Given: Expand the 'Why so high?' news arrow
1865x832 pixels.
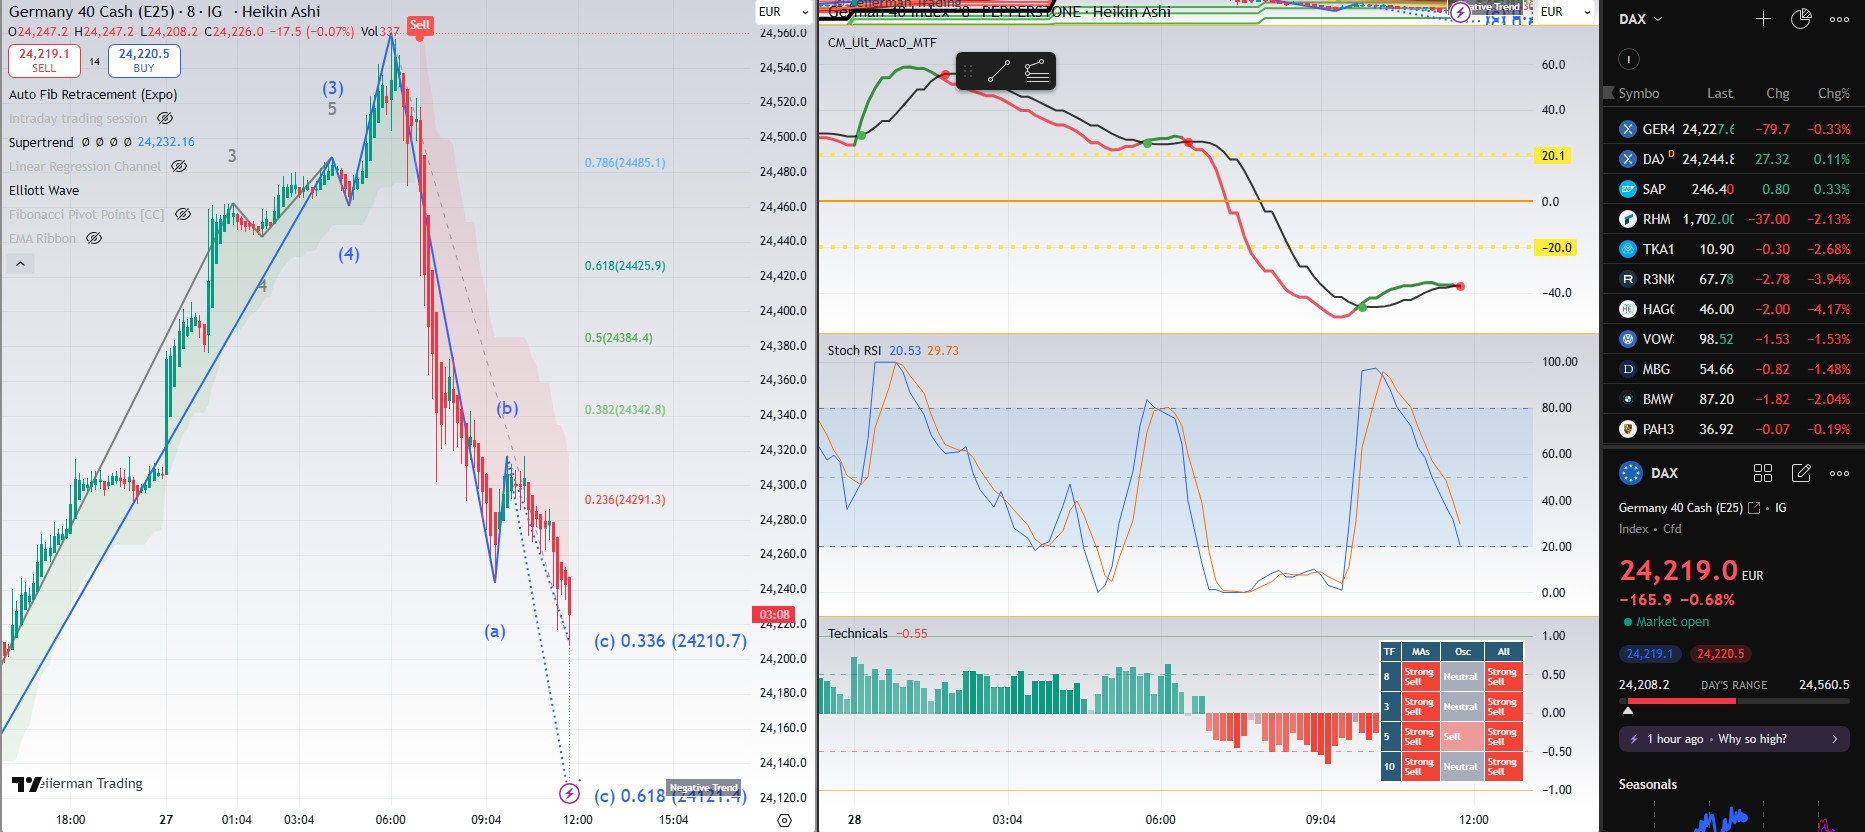Looking at the screenshot, I should click(x=1834, y=739).
